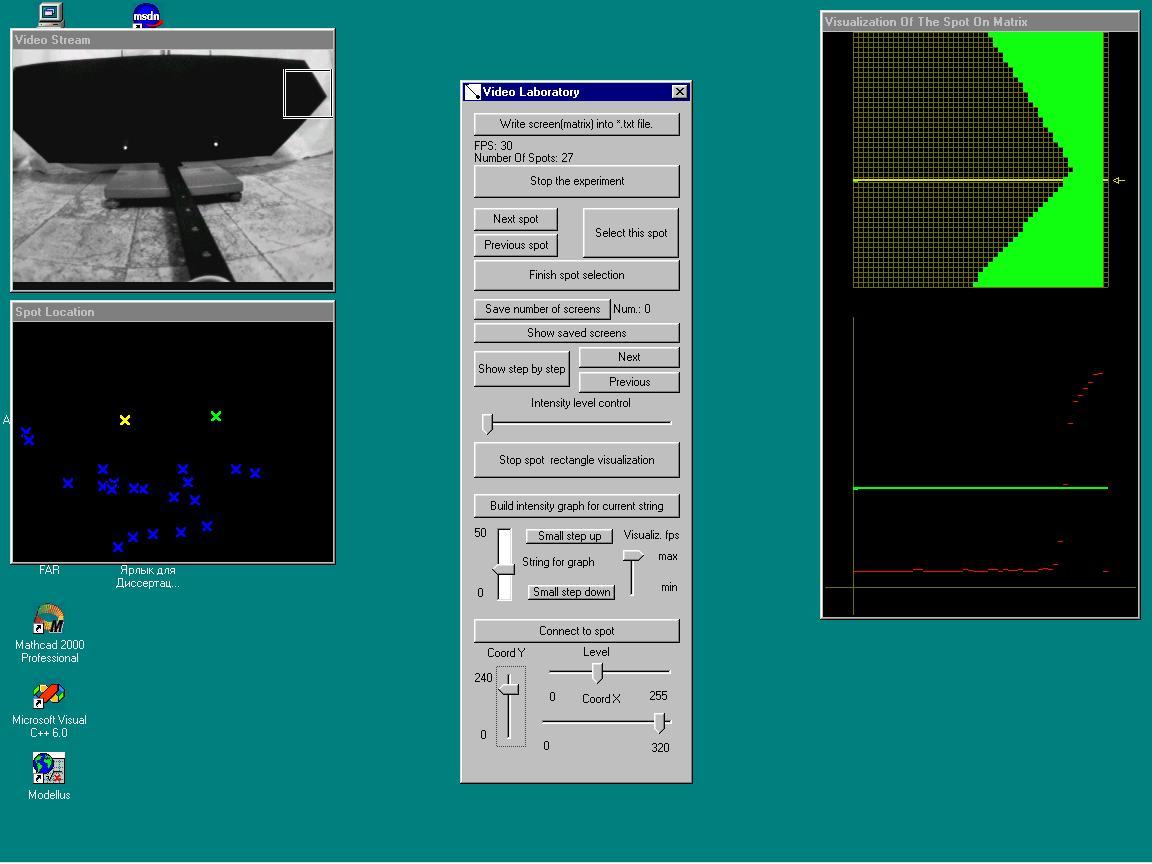Close the Video Laboratory window
Image resolution: width=1152 pixels, height=864 pixels.
tap(680, 92)
